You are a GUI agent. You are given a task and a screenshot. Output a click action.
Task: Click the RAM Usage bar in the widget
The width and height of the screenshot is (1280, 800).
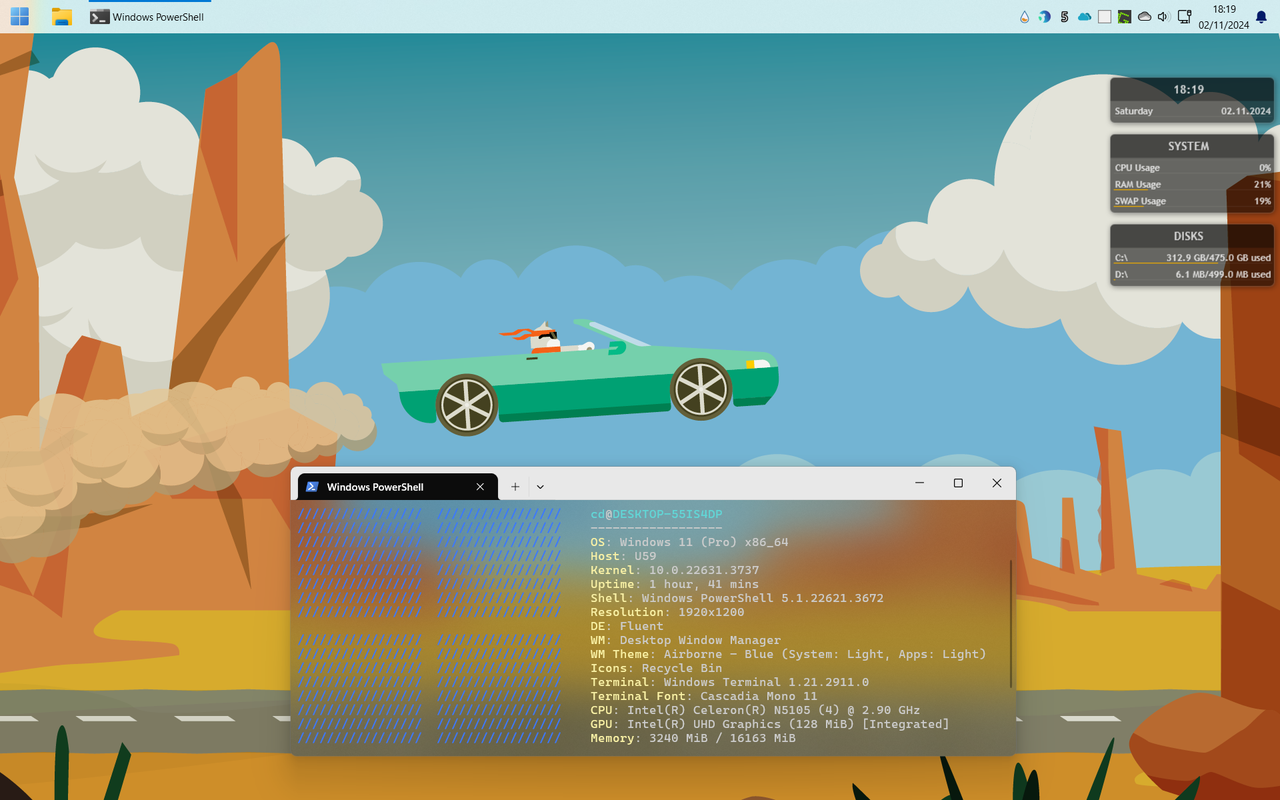(x=1192, y=185)
